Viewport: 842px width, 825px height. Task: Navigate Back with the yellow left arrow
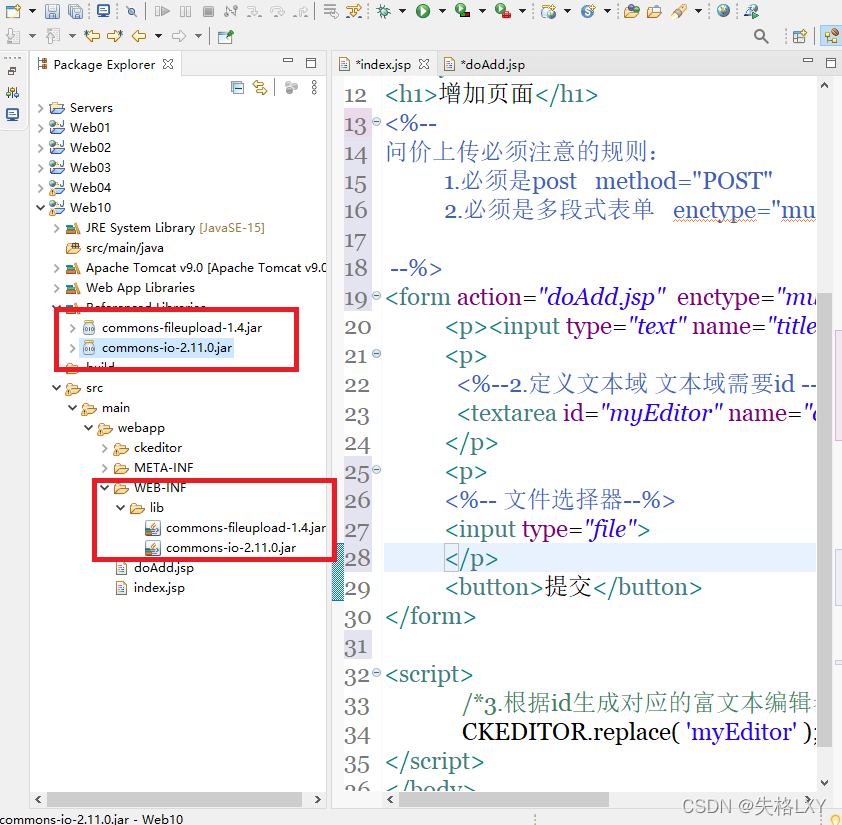[139, 36]
